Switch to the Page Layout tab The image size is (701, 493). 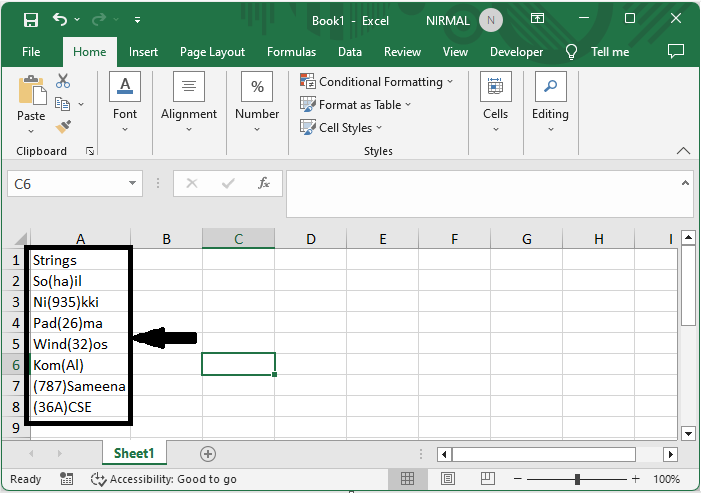212,52
